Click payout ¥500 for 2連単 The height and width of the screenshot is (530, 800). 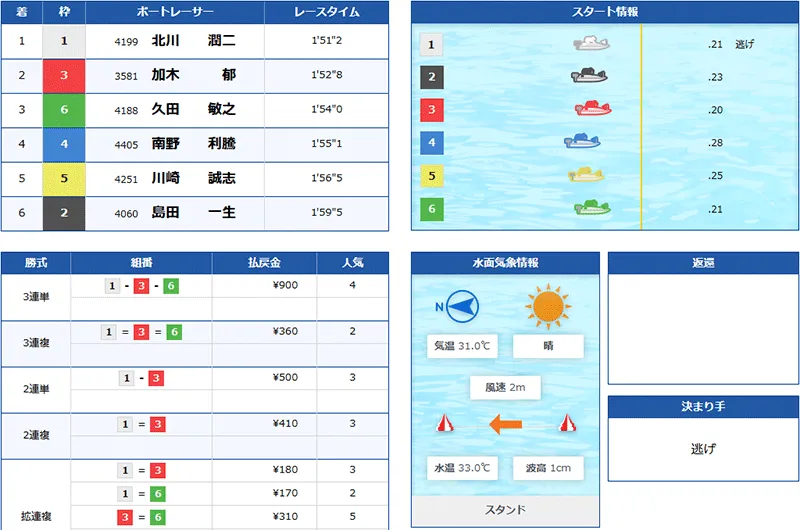pos(285,377)
